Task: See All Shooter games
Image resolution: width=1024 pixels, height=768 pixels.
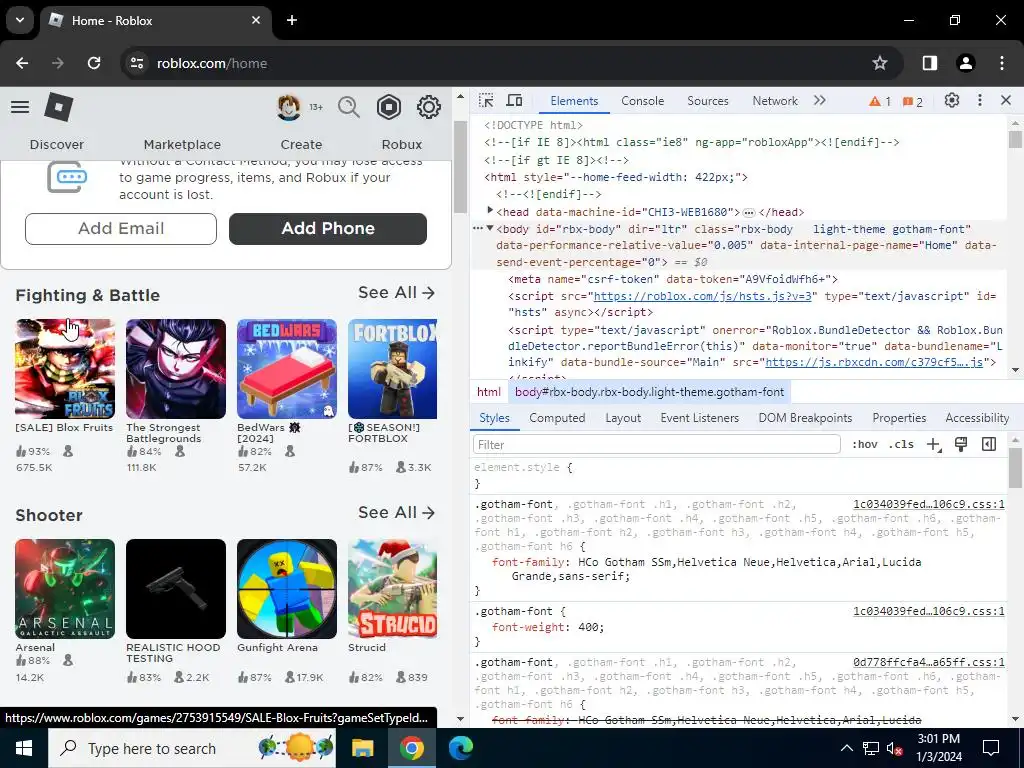Action: click(396, 513)
